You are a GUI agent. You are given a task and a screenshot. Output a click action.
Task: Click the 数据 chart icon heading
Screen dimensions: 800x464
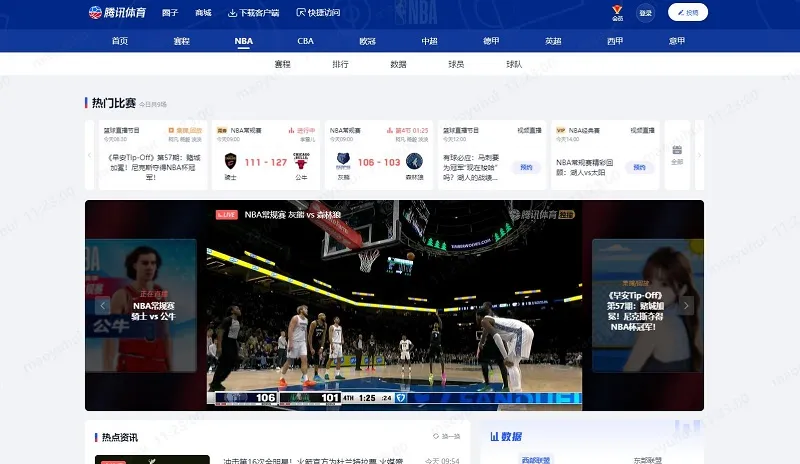click(x=506, y=436)
